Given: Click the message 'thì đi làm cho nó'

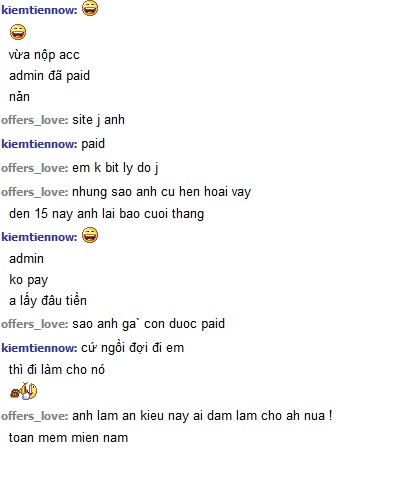Looking at the screenshot, I should tap(57, 369).
